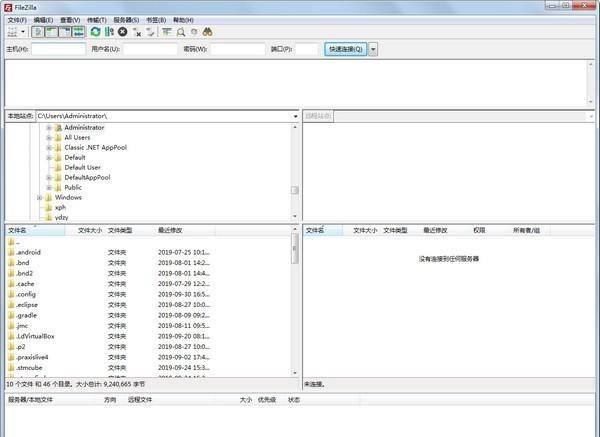Toggle the message log display
This screenshot has height=437, width=600.
[38, 32]
